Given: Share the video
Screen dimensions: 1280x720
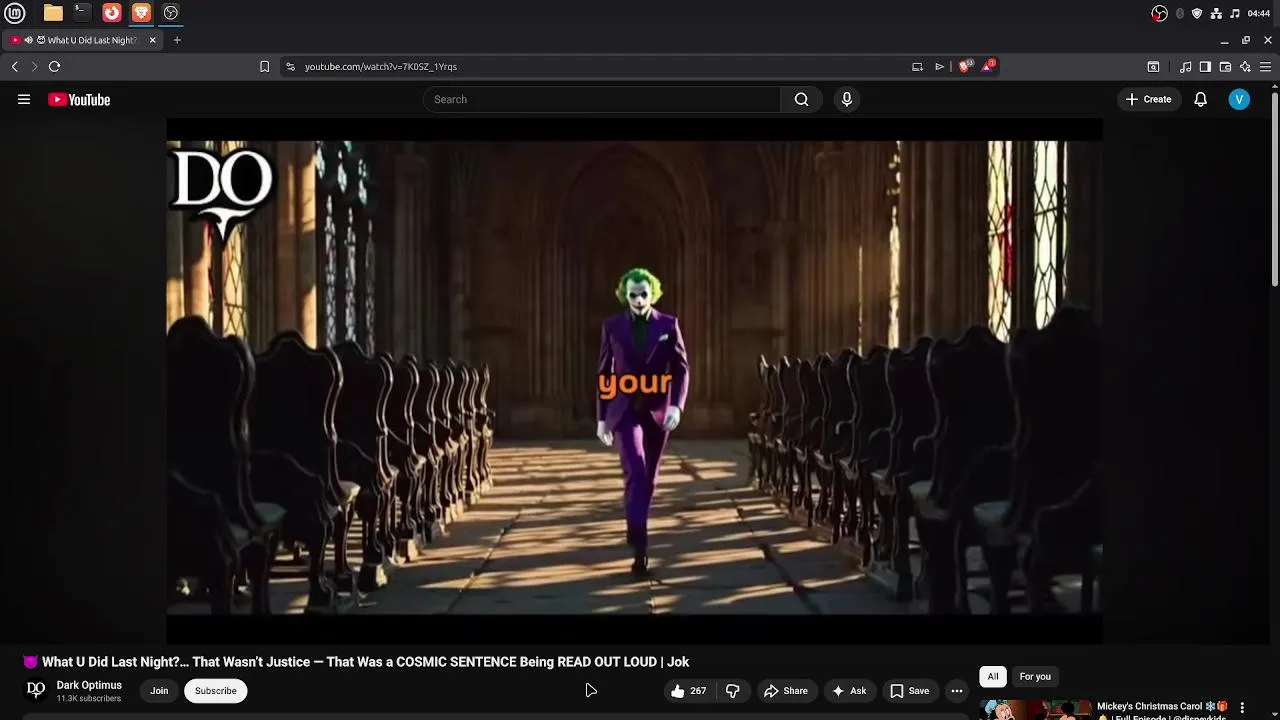Looking at the screenshot, I should (785, 691).
